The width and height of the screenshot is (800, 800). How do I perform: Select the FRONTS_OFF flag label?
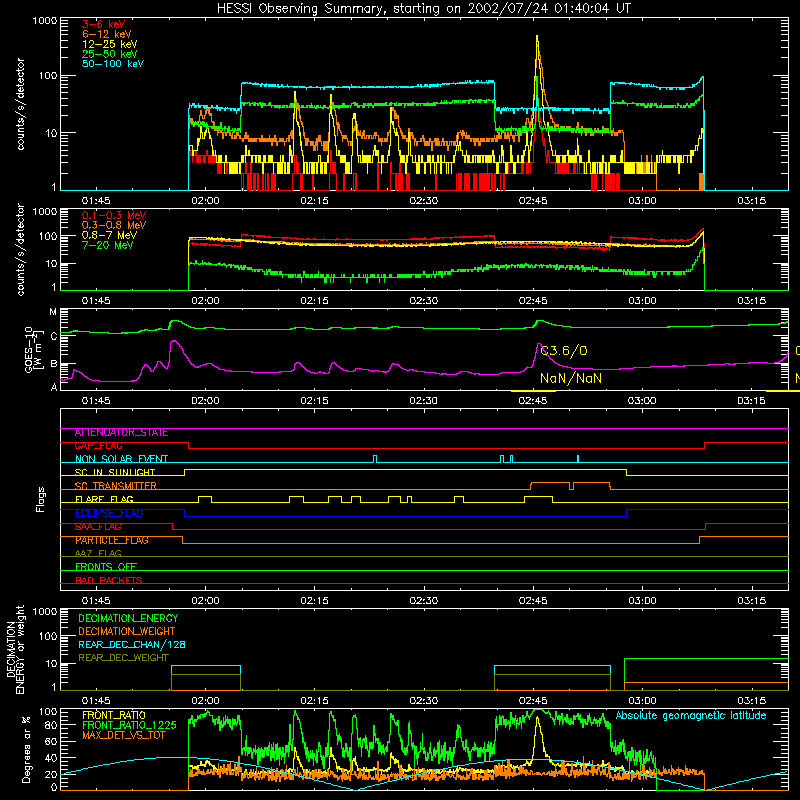[106, 566]
